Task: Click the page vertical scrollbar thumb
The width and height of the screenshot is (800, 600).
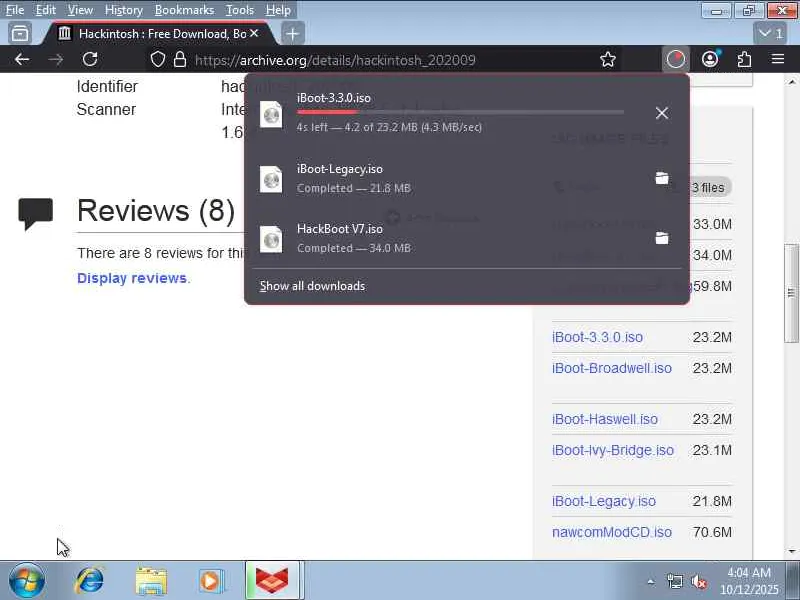Action: 791,293
